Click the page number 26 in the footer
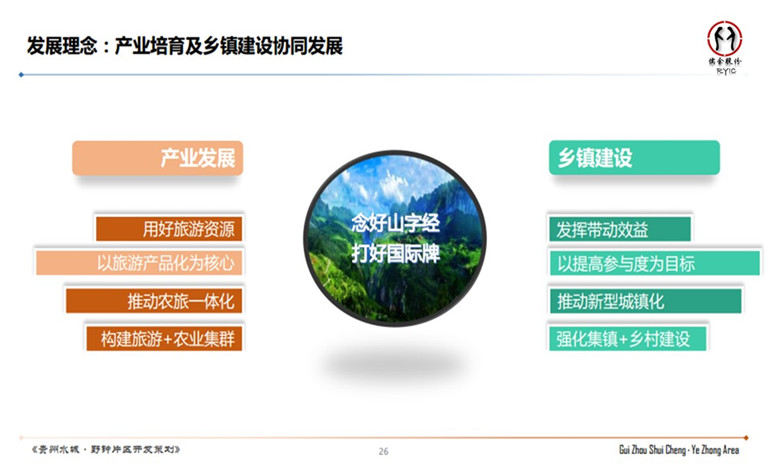 pyautogui.click(x=384, y=452)
